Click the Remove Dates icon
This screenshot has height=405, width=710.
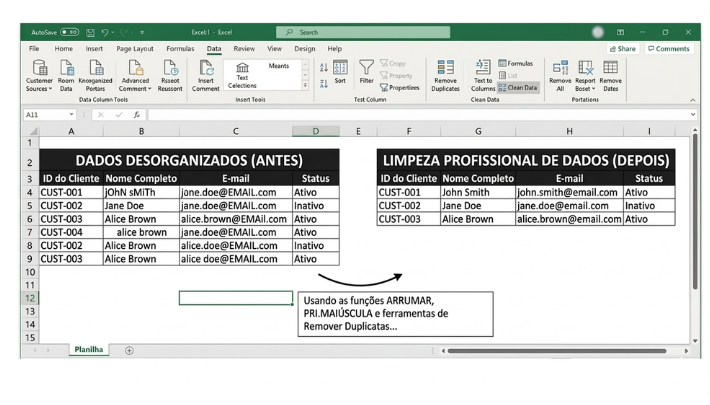(610, 68)
